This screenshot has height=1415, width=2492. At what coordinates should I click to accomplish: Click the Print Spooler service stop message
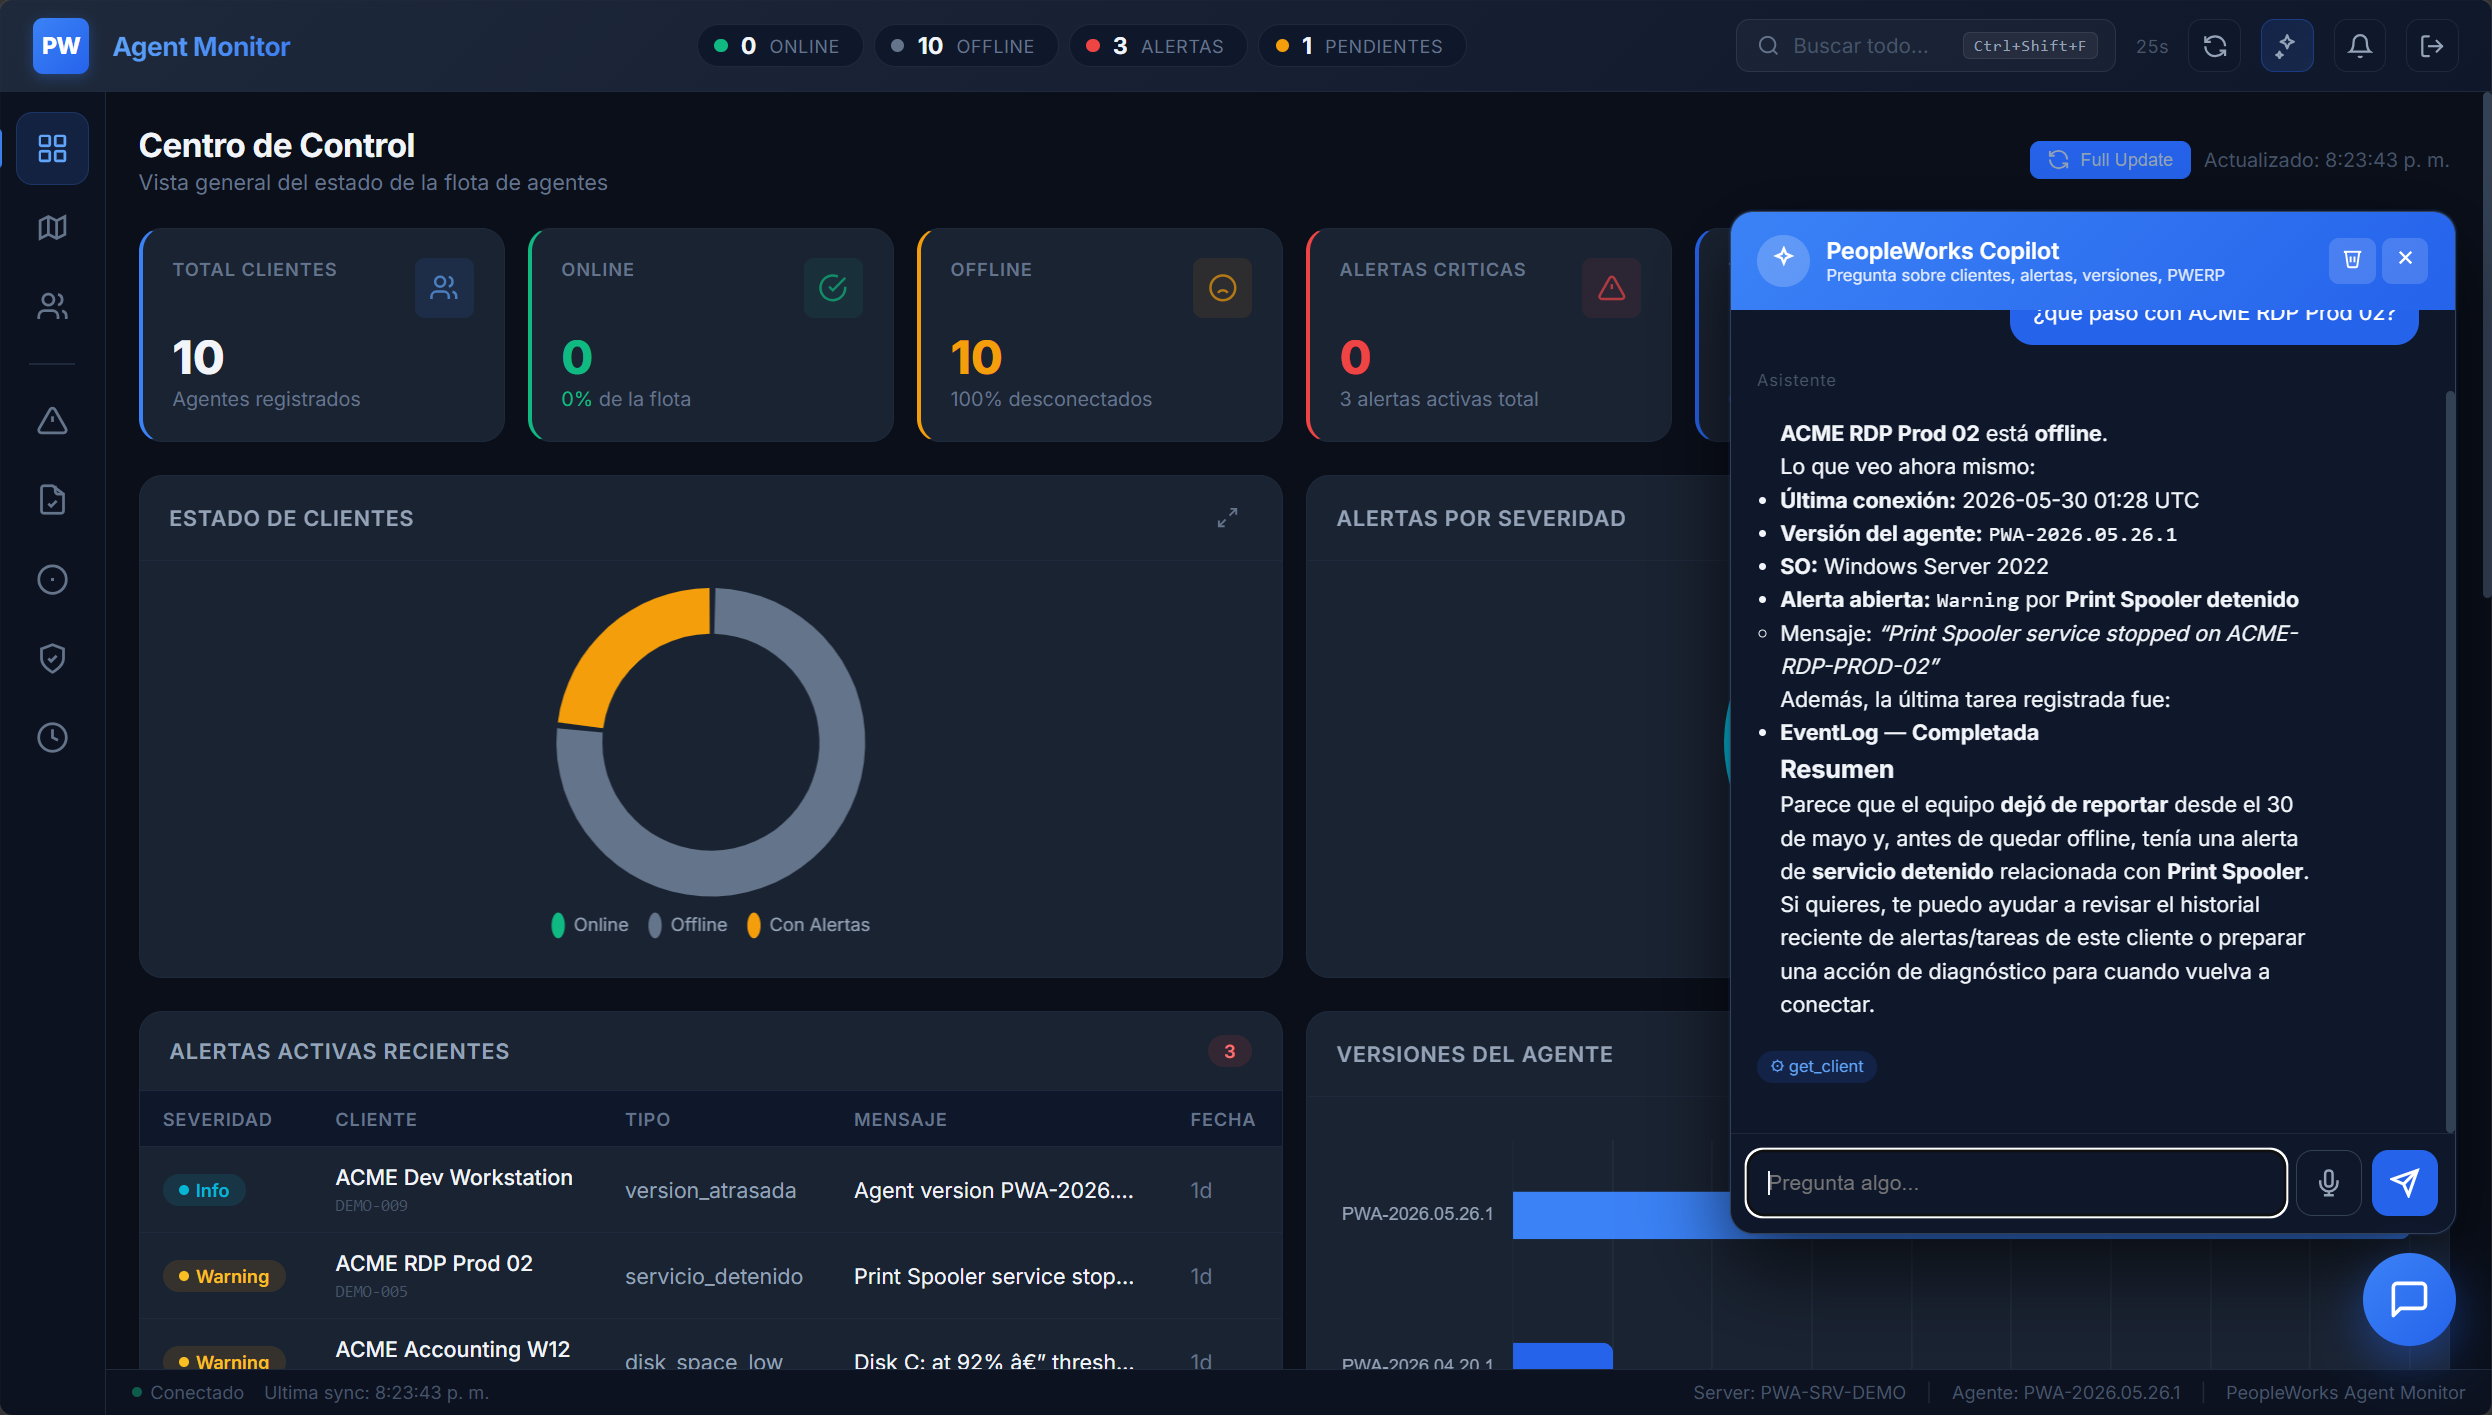click(x=994, y=1277)
